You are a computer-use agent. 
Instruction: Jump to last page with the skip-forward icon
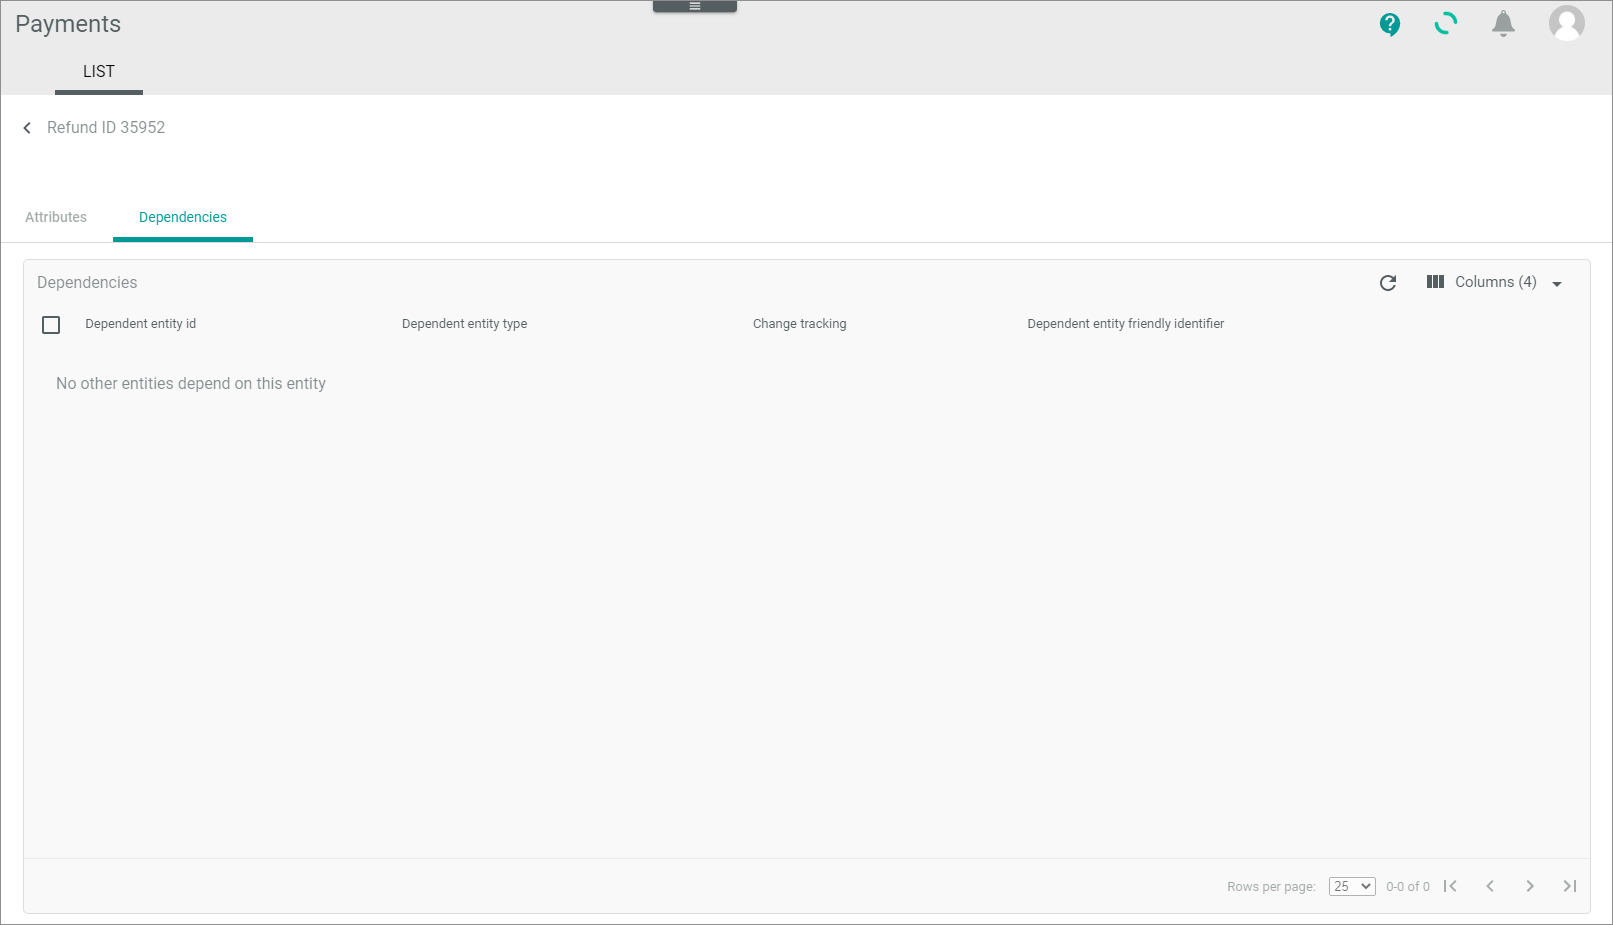[x=1569, y=886]
